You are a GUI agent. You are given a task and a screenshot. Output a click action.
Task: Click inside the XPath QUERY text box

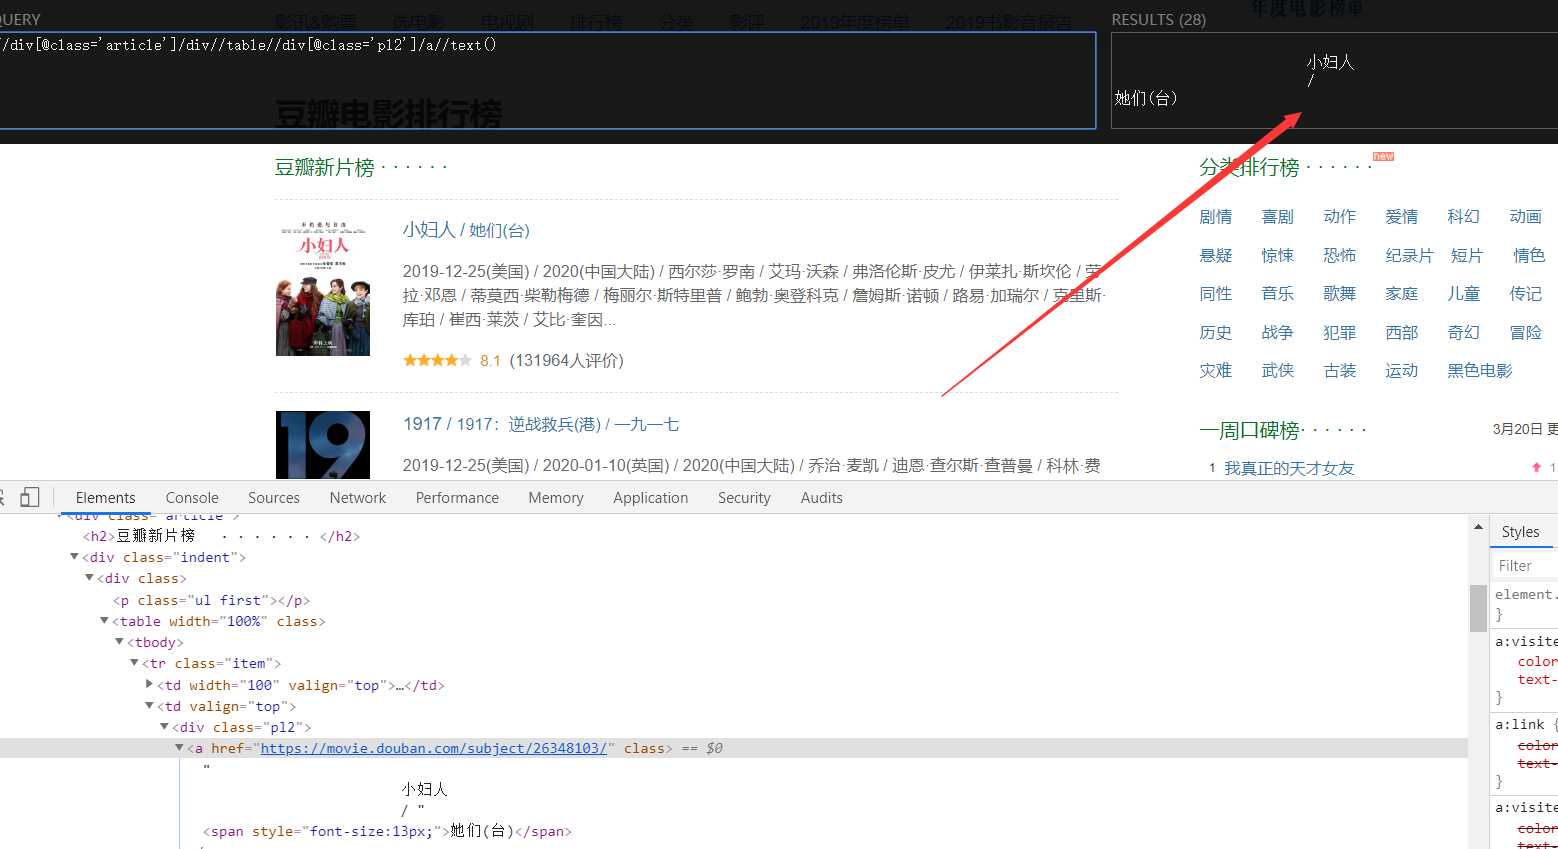click(x=547, y=80)
